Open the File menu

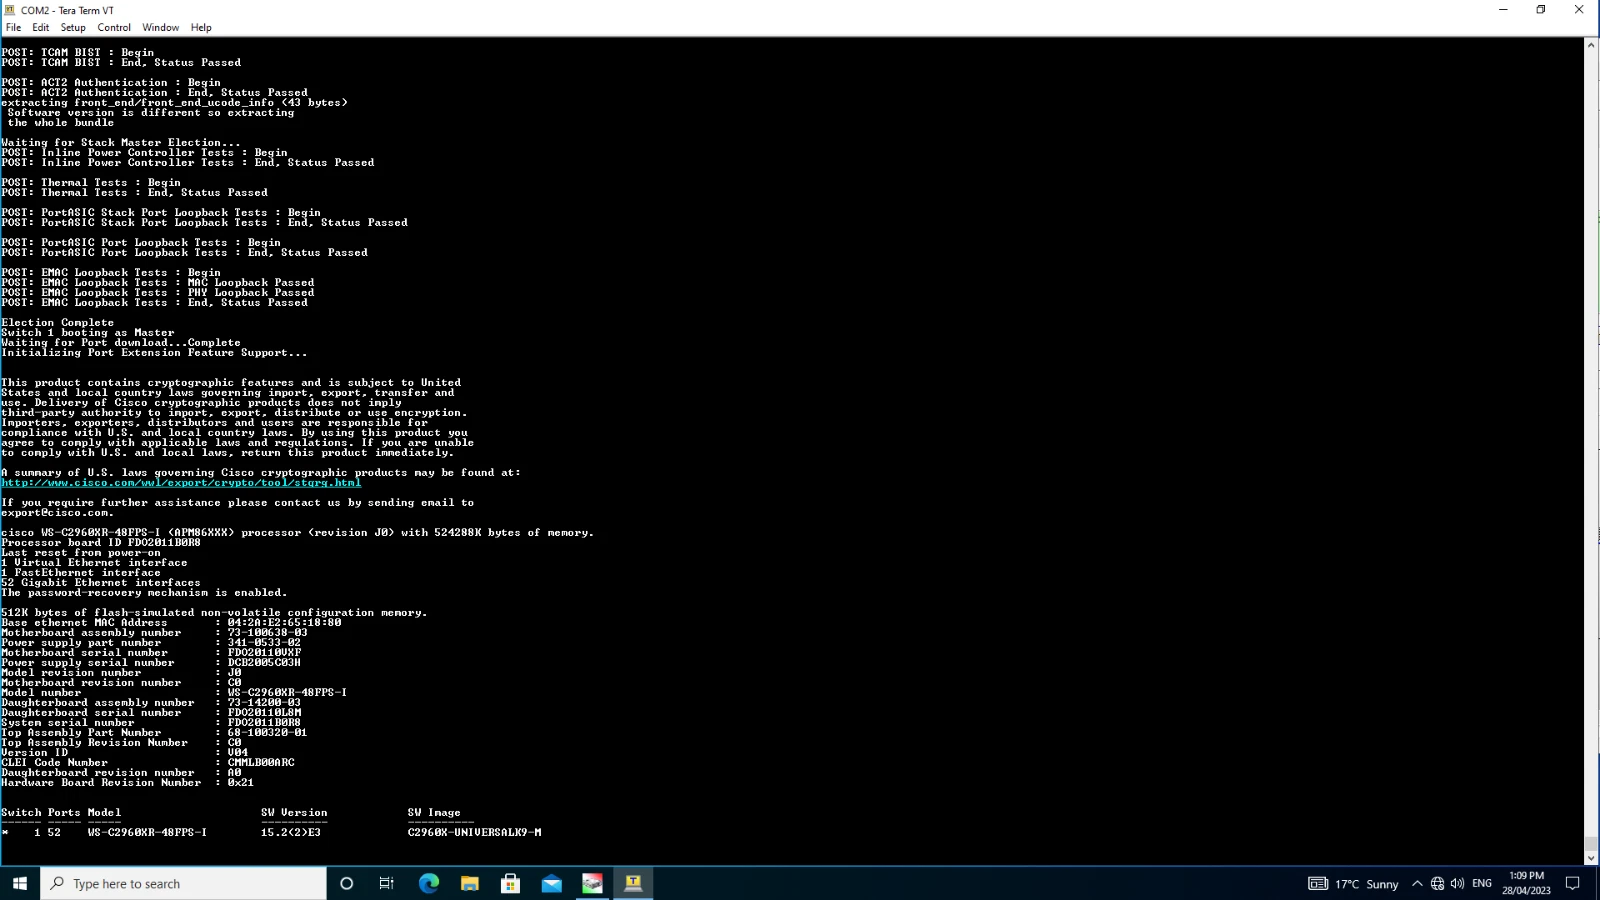[x=13, y=27]
